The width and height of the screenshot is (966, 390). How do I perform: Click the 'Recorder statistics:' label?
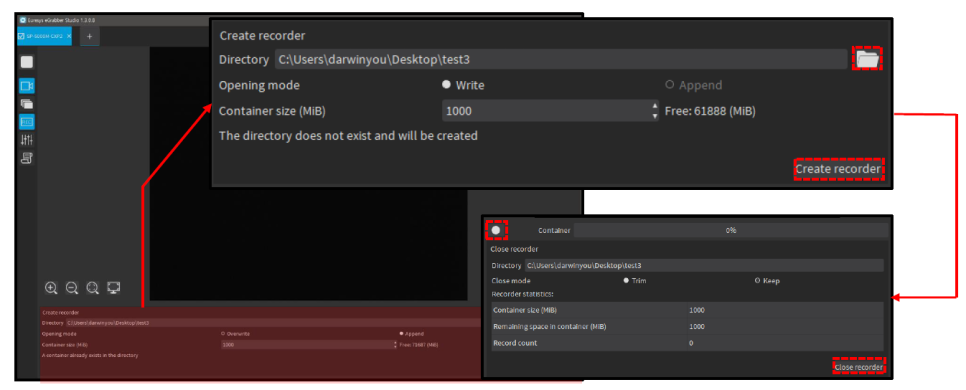point(521,295)
